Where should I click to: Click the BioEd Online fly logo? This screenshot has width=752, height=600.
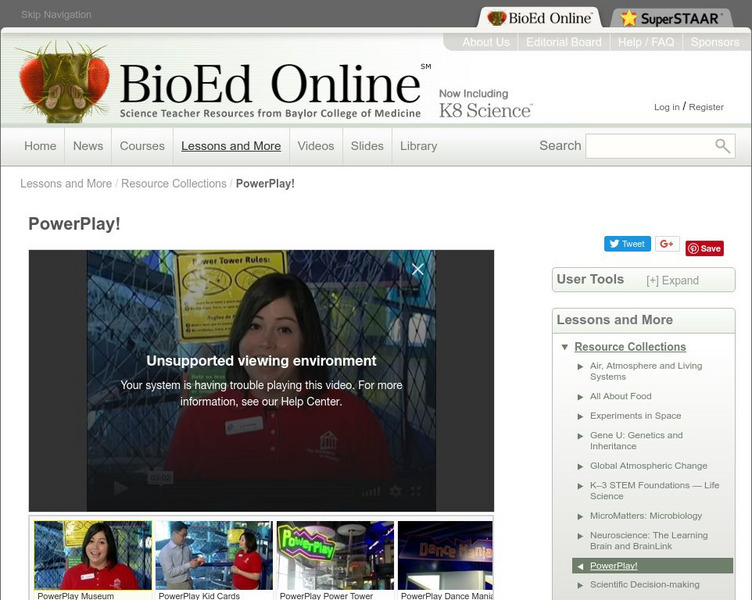[63, 82]
